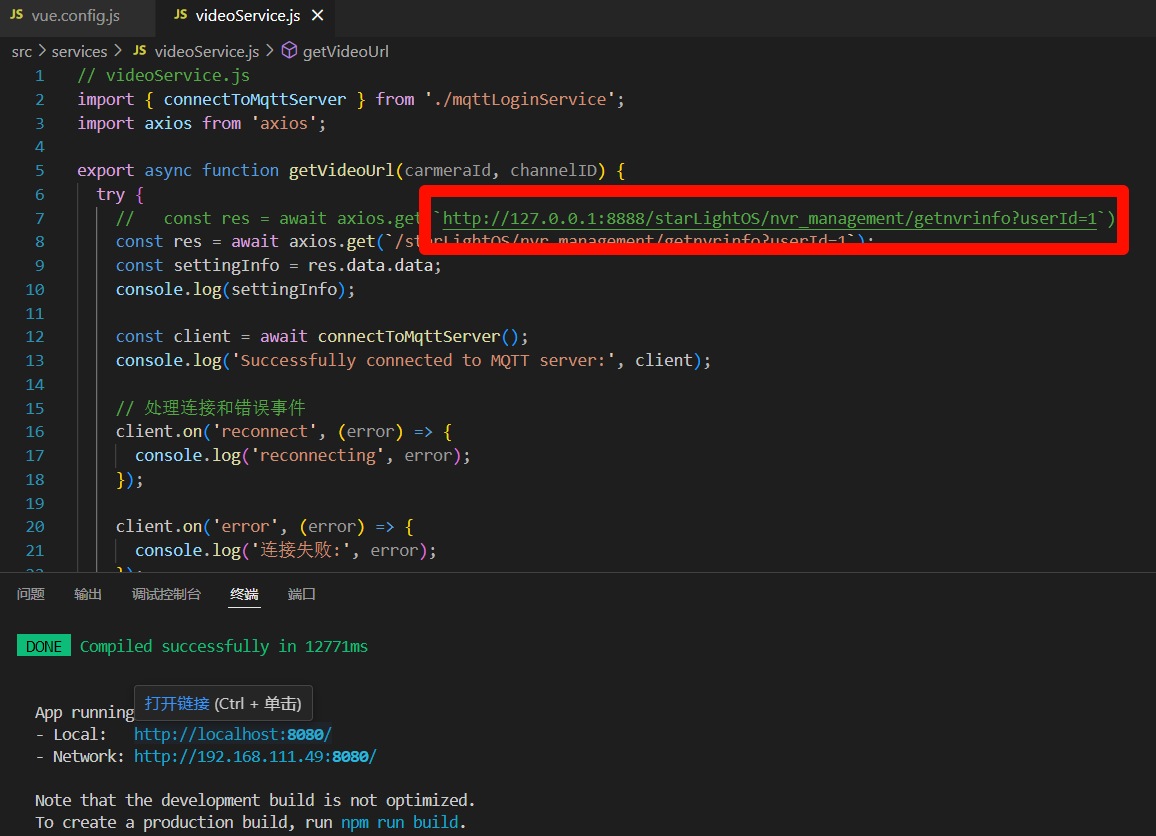
Task: Click 'connectToMqttServer' in import line 2
Action: (x=254, y=100)
